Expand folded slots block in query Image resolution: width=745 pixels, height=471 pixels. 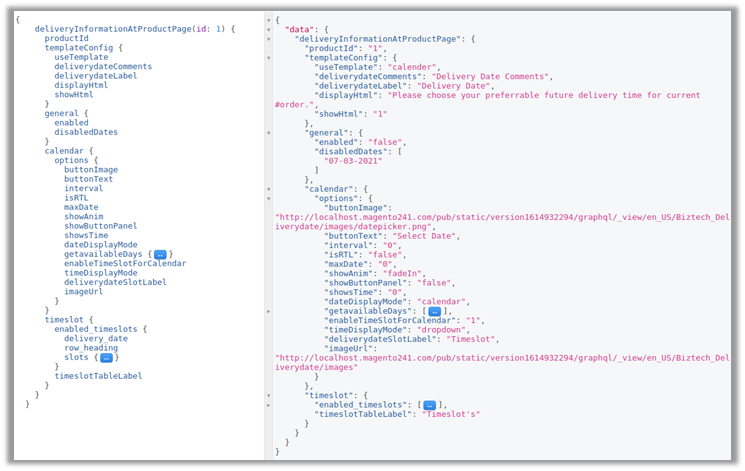coord(105,357)
